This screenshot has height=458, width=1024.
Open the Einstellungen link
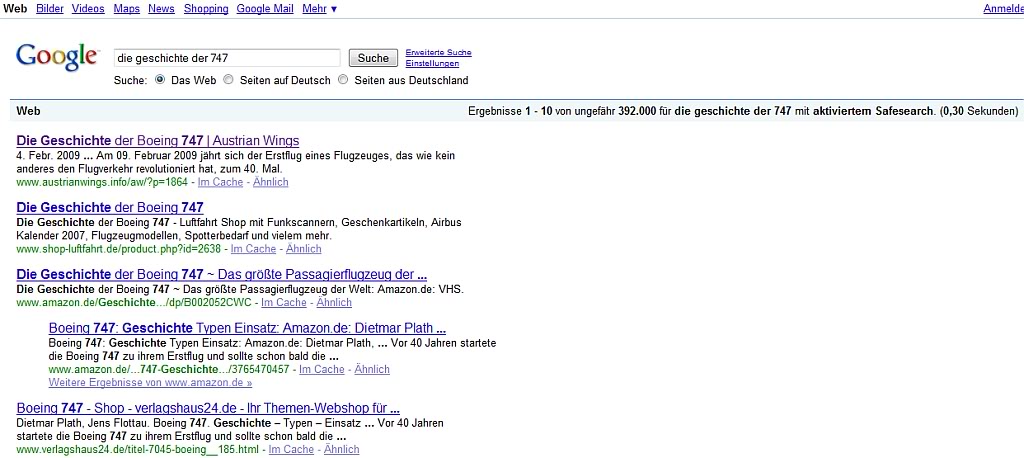click(432, 63)
